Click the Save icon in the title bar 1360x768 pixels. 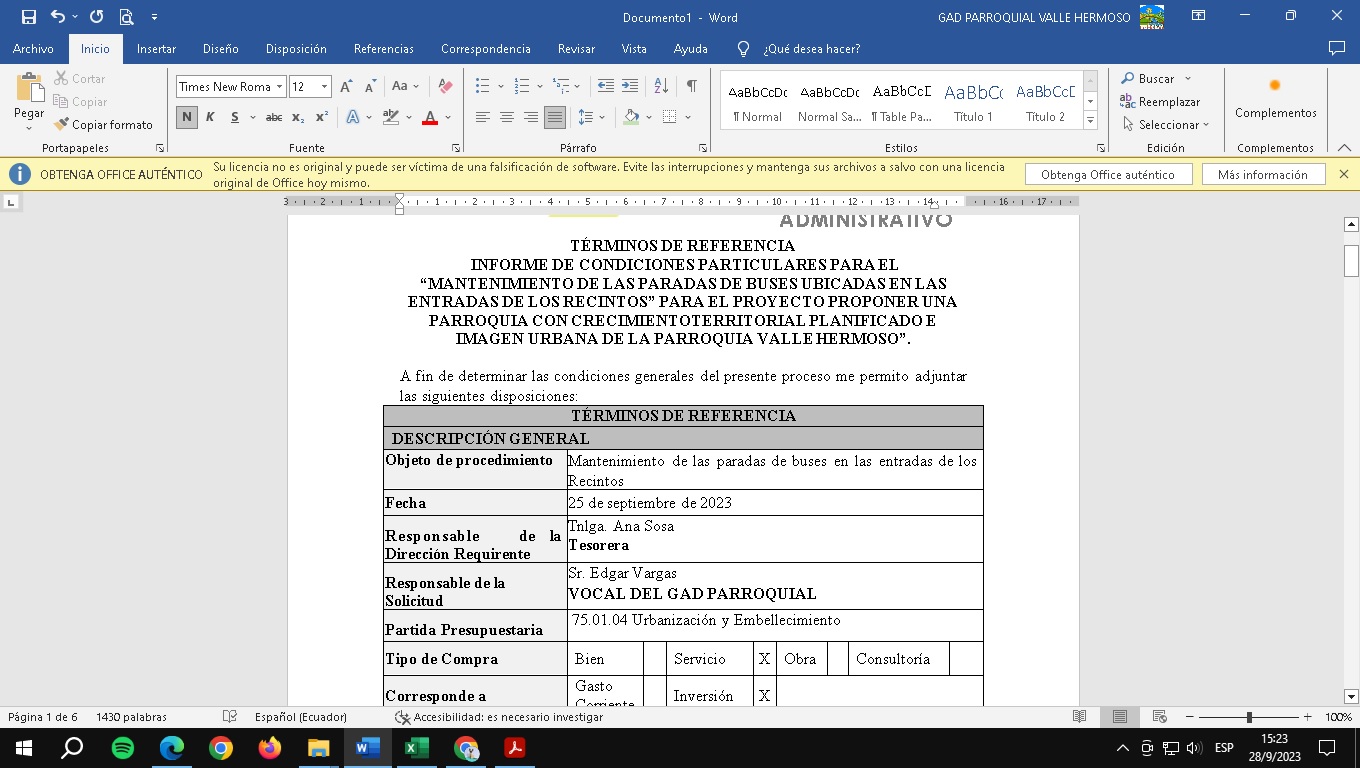tap(28, 17)
